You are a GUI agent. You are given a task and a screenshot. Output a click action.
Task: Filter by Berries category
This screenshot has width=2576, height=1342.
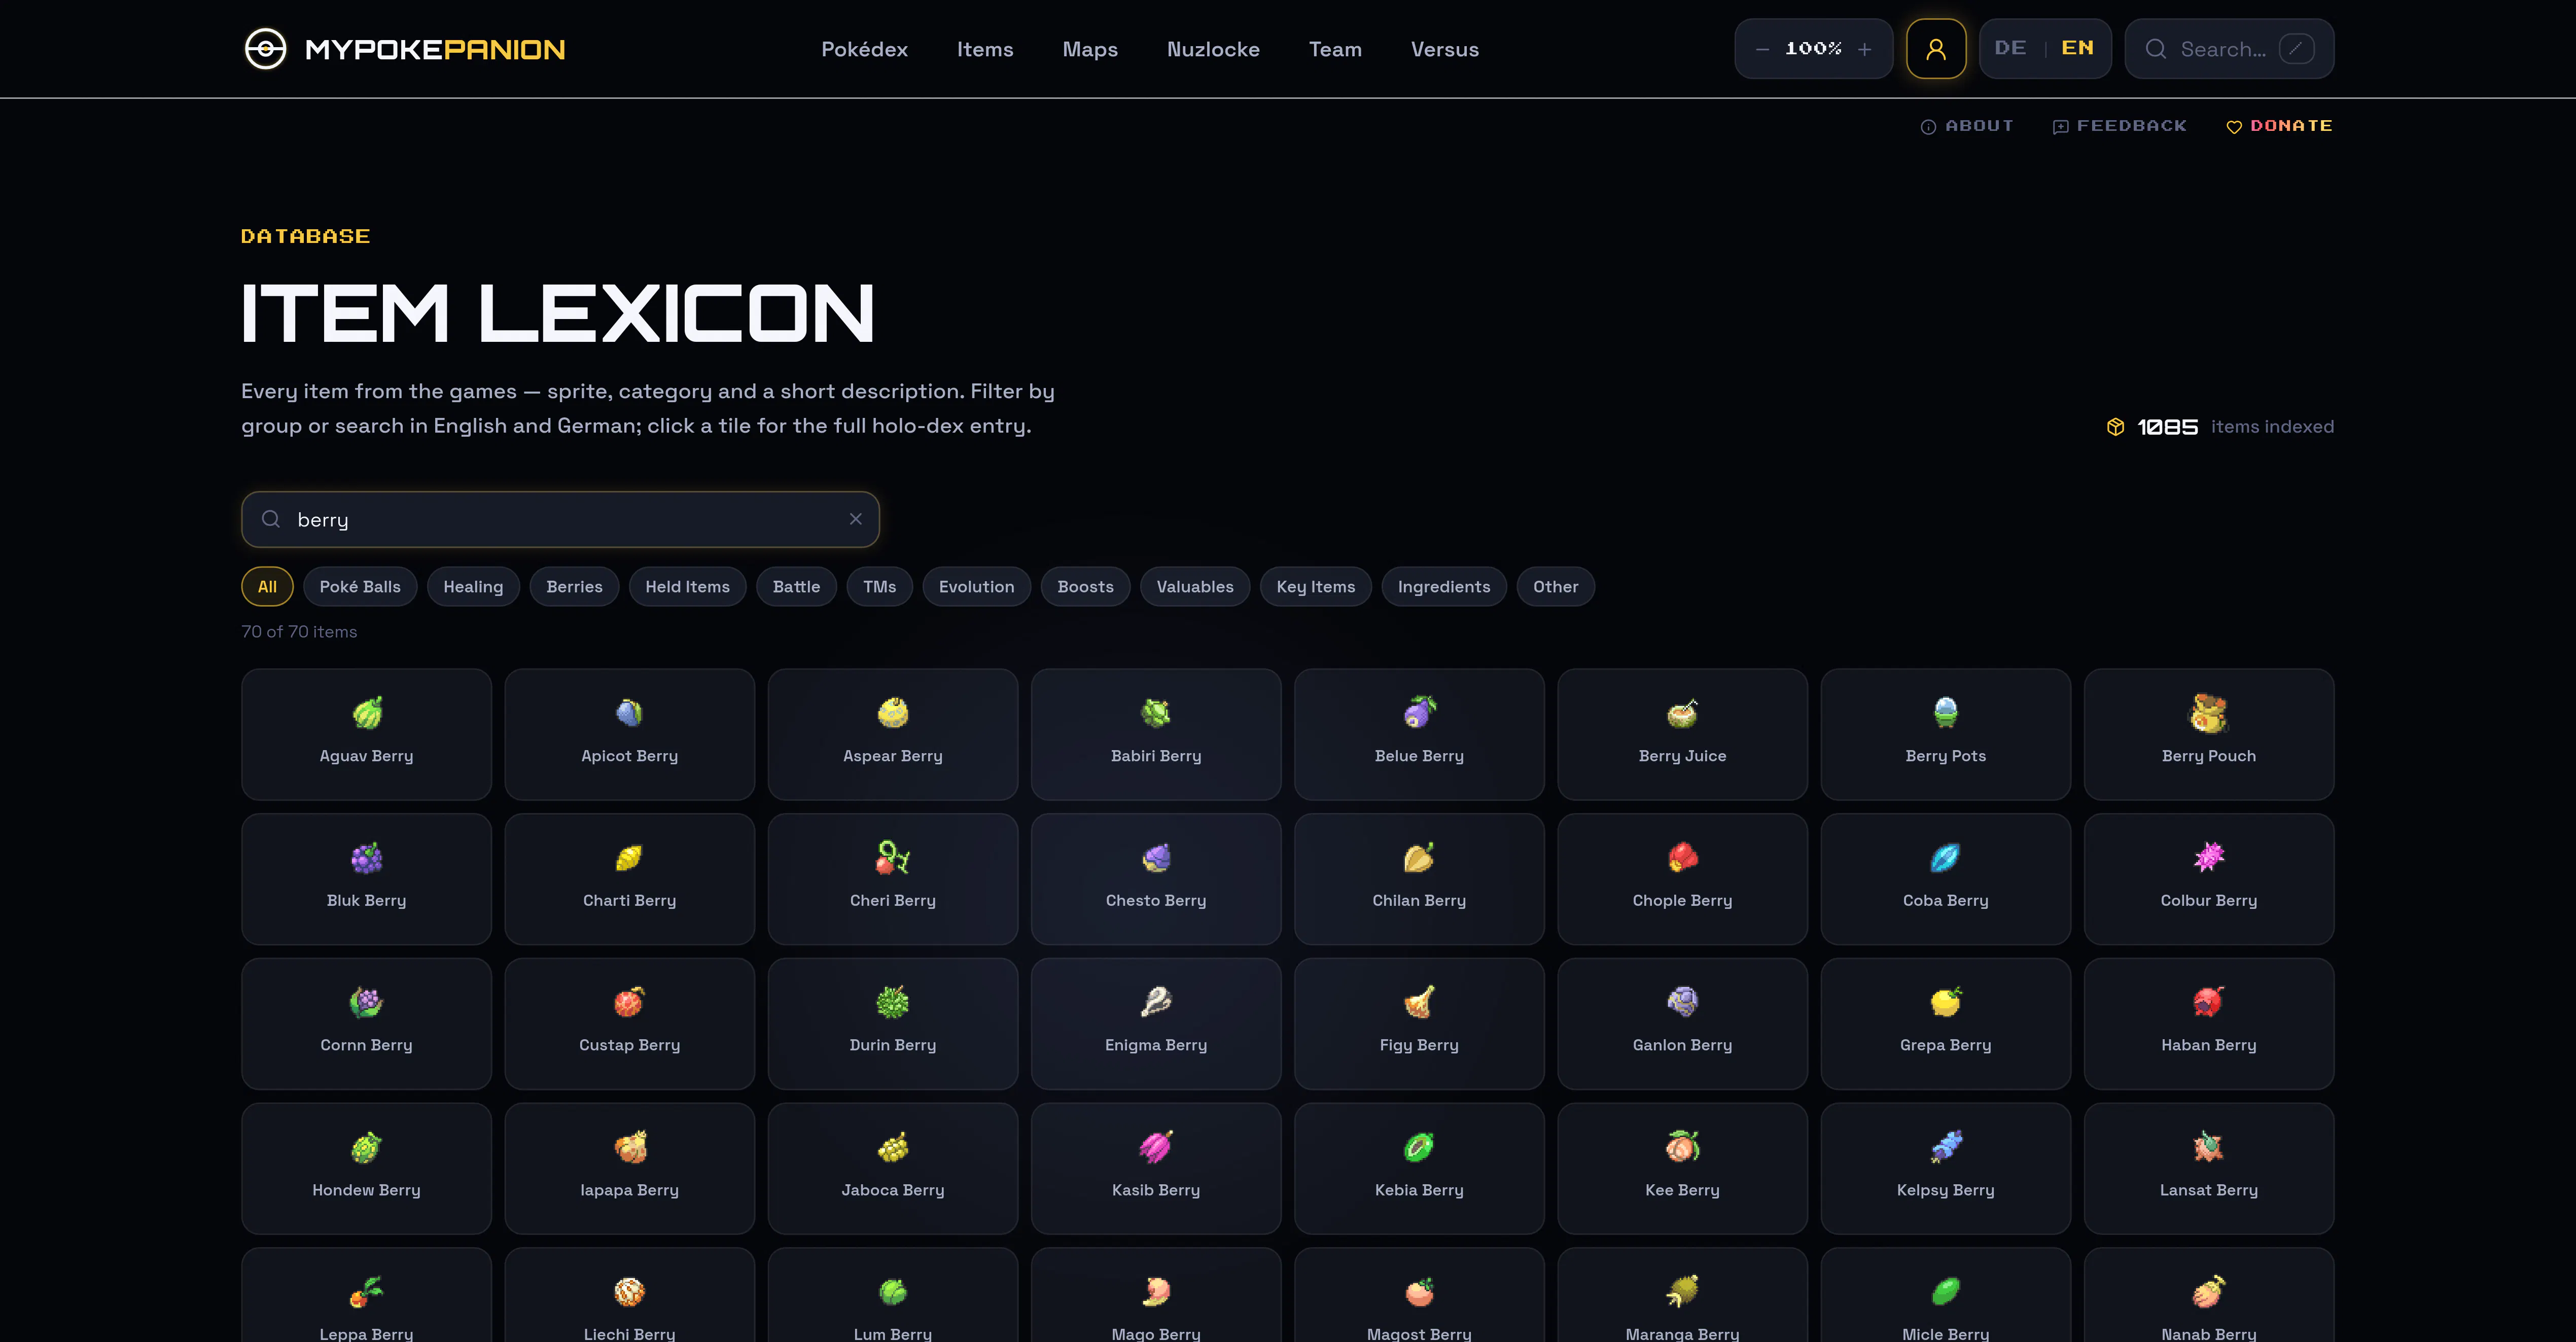coord(575,587)
